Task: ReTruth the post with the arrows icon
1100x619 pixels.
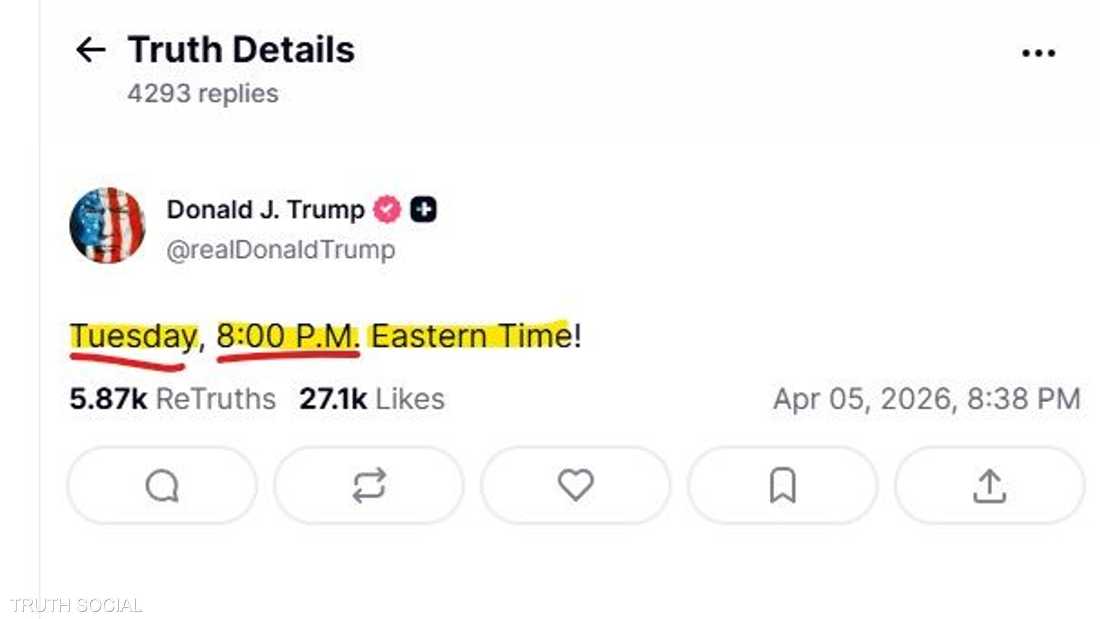Action: pyautogui.click(x=369, y=486)
